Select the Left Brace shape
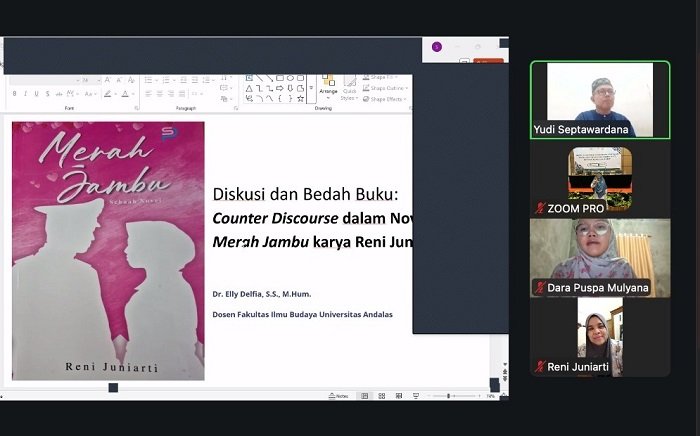This screenshot has width=700, height=436. [x=280, y=99]
